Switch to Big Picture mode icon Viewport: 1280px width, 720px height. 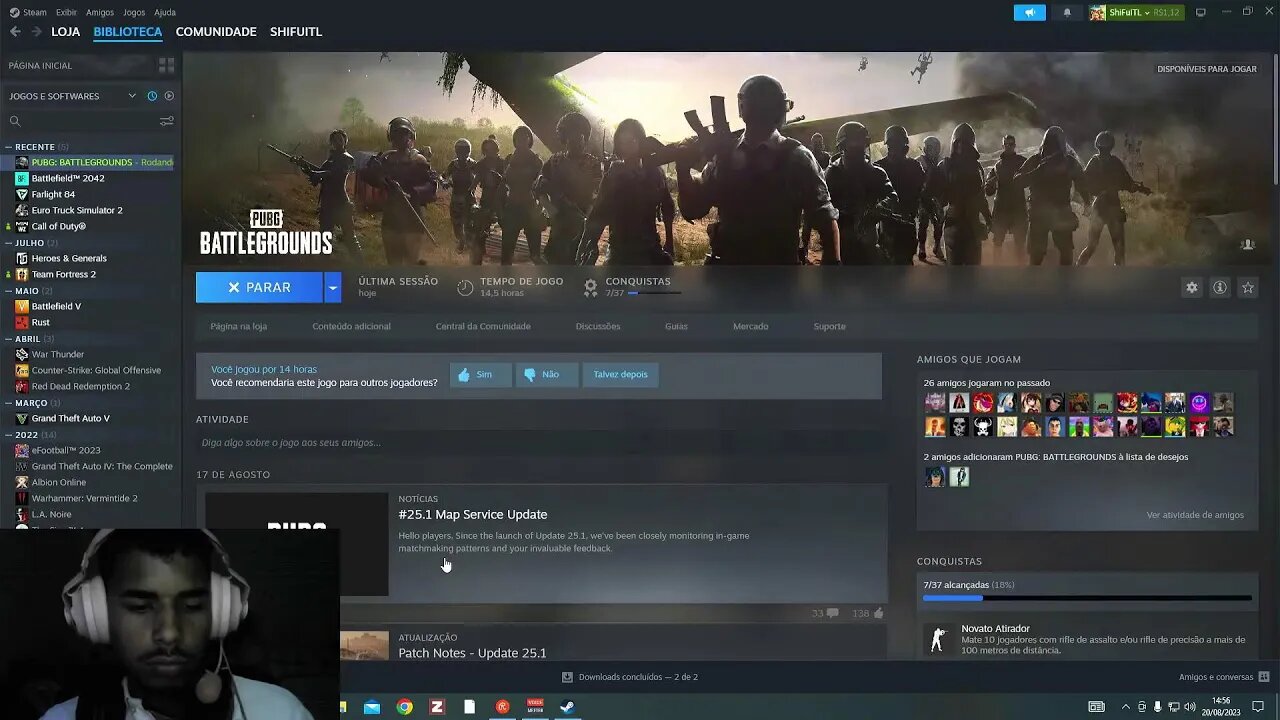click(x=1201, y=12)
